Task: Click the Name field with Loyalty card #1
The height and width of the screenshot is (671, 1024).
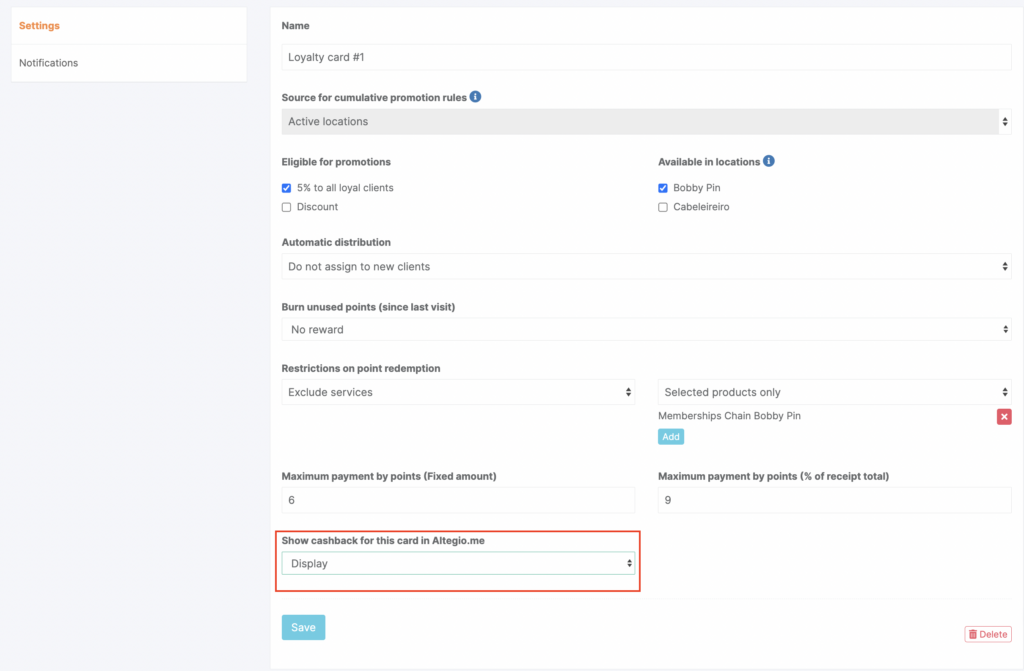Action: click(646, 57)
